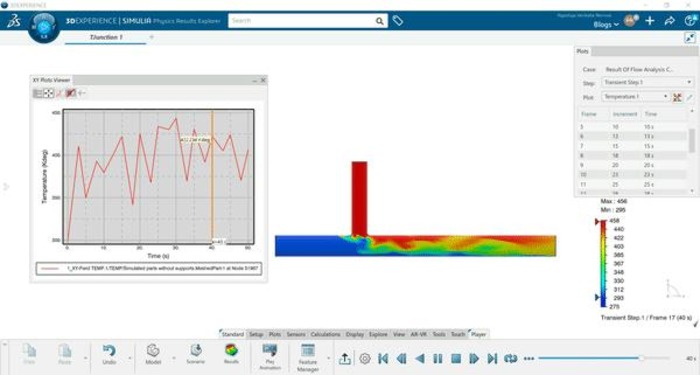This screenshot has height=375, width=700.
Task: Switch to the Calculations tab
Action: pyautogui.click(x=325, y=334)
